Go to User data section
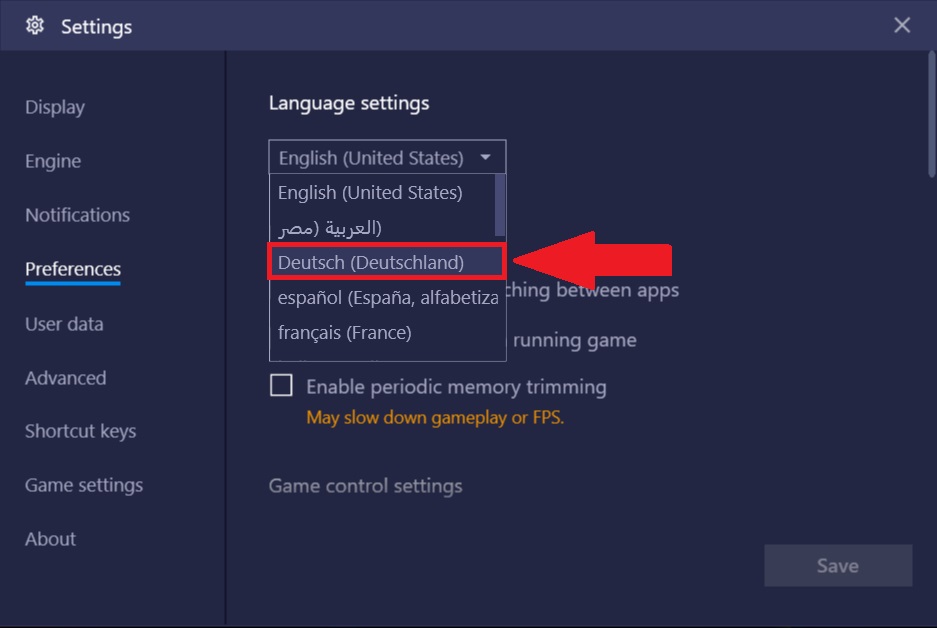Screen dimensions: 937x628 [x=64, y=324]
